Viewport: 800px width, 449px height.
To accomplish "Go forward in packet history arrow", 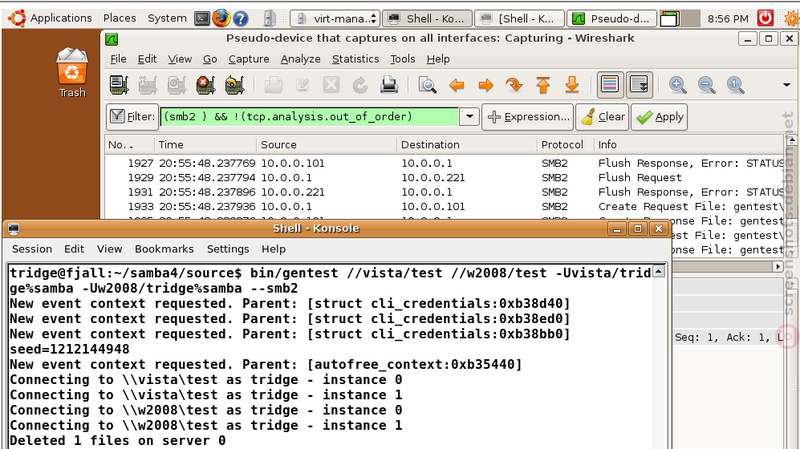I will 486,85.
